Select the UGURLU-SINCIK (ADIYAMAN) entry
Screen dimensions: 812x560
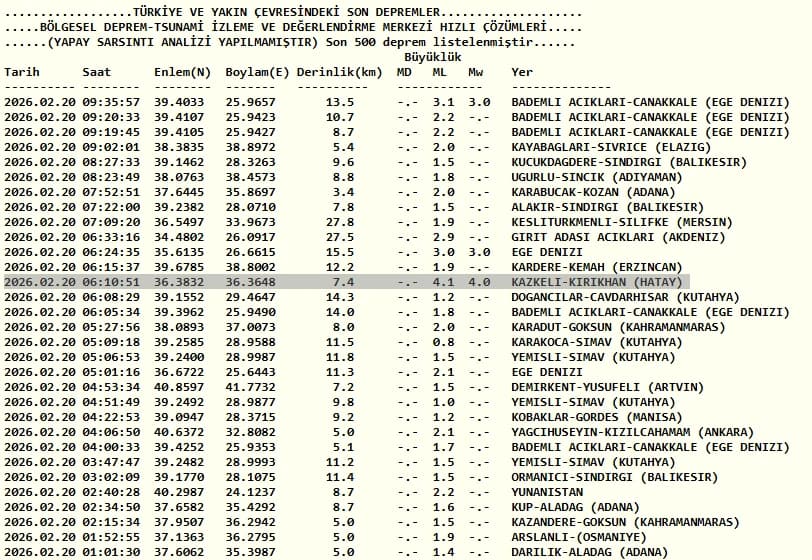coord(597,177)
